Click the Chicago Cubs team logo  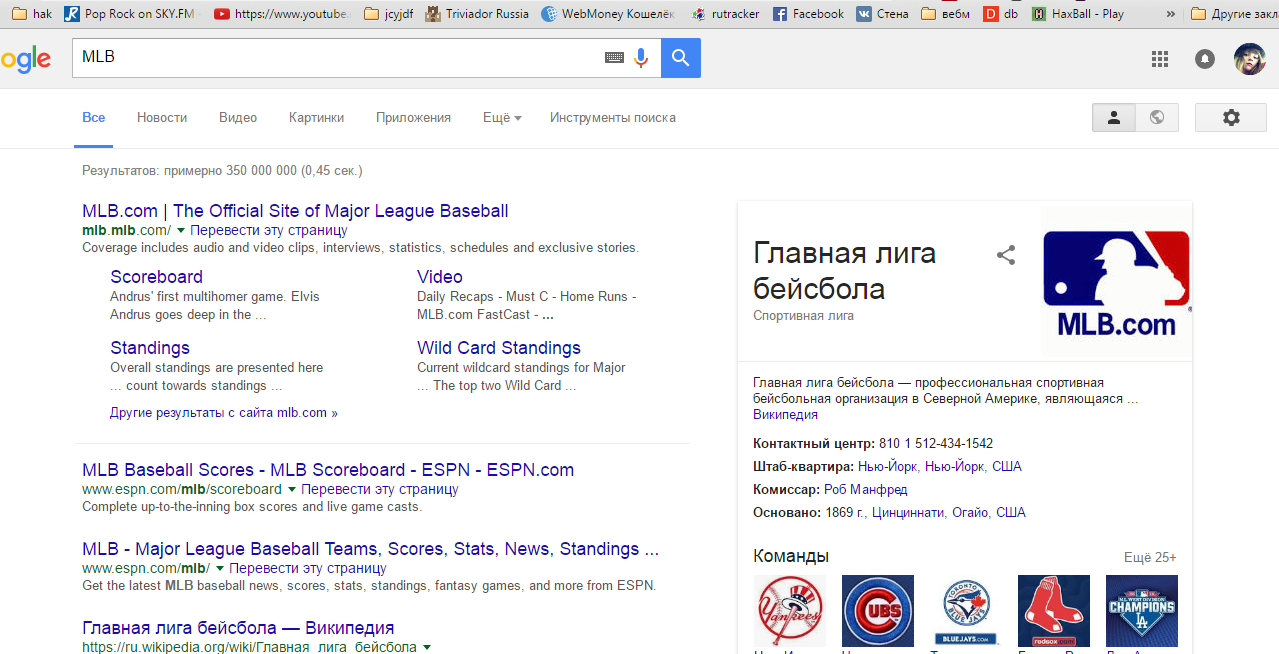(x=878, y=610)
